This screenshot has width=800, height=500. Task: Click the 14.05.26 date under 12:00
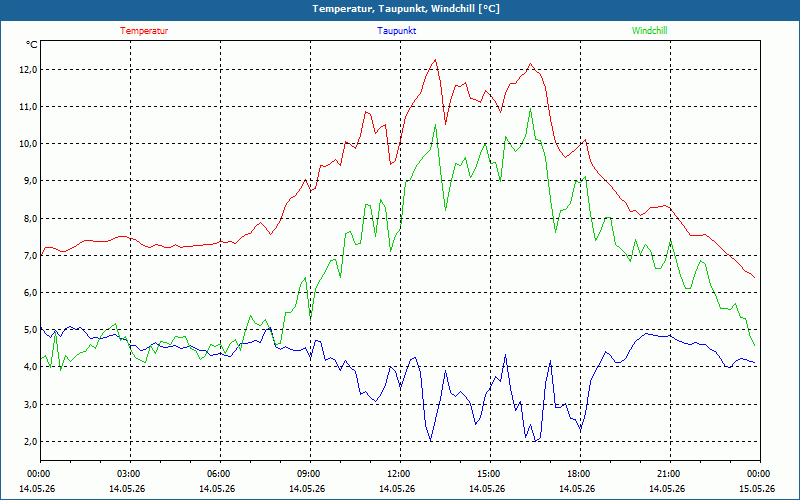[397, 489]
